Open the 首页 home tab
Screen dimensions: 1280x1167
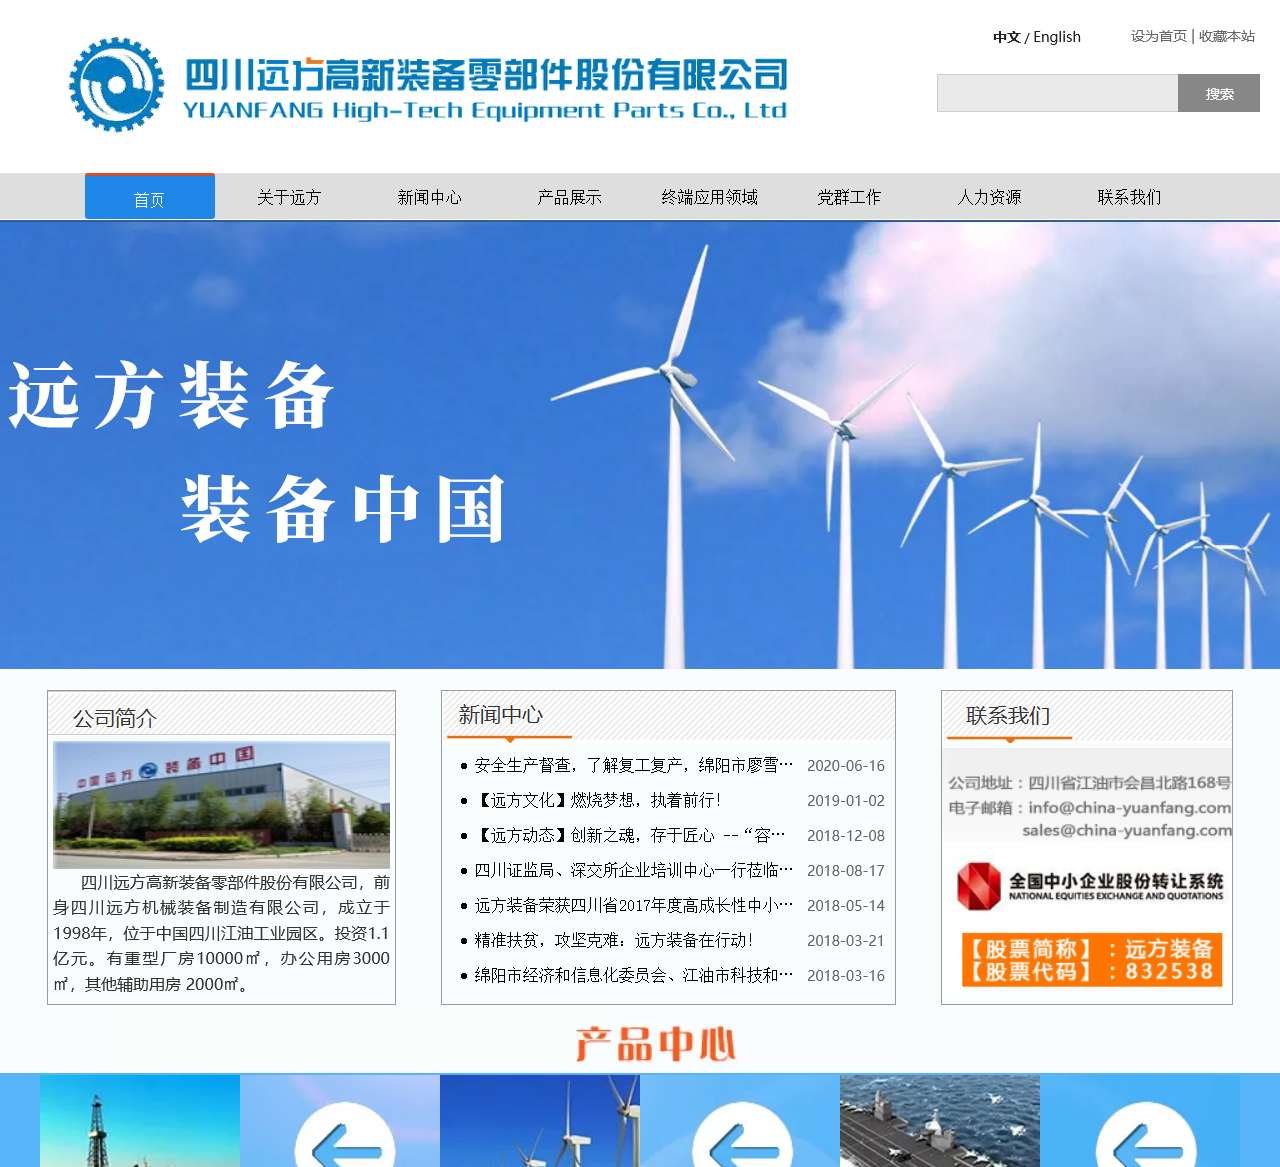click(150, 197)
